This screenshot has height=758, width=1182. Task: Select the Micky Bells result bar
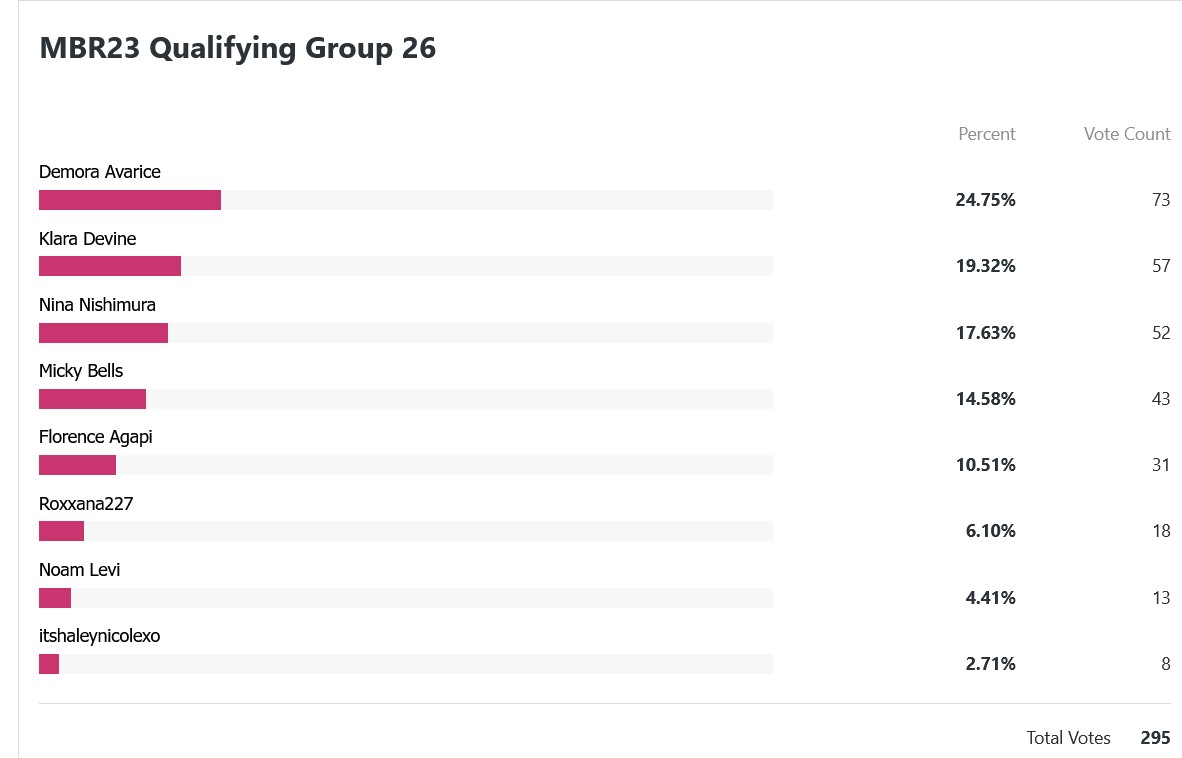406,399
